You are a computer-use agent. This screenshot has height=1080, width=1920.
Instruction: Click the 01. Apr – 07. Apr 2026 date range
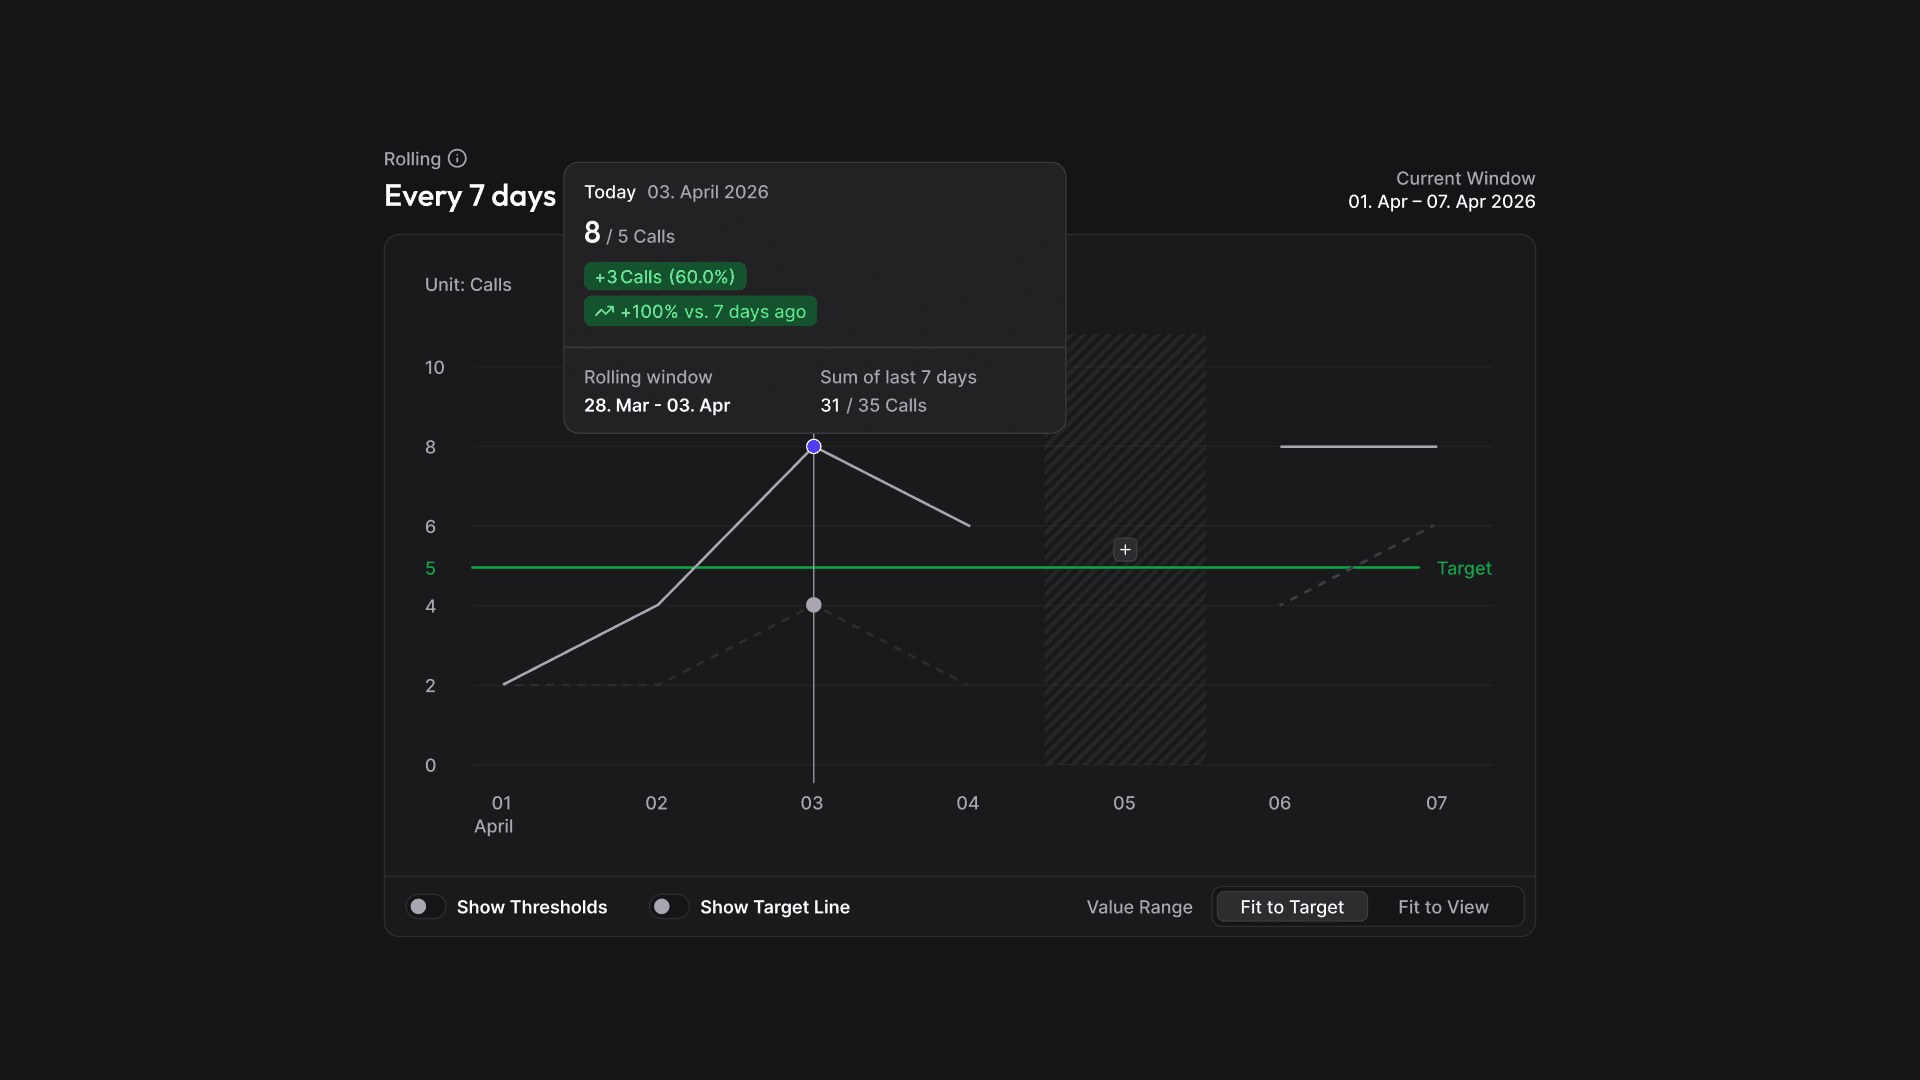1441,202
